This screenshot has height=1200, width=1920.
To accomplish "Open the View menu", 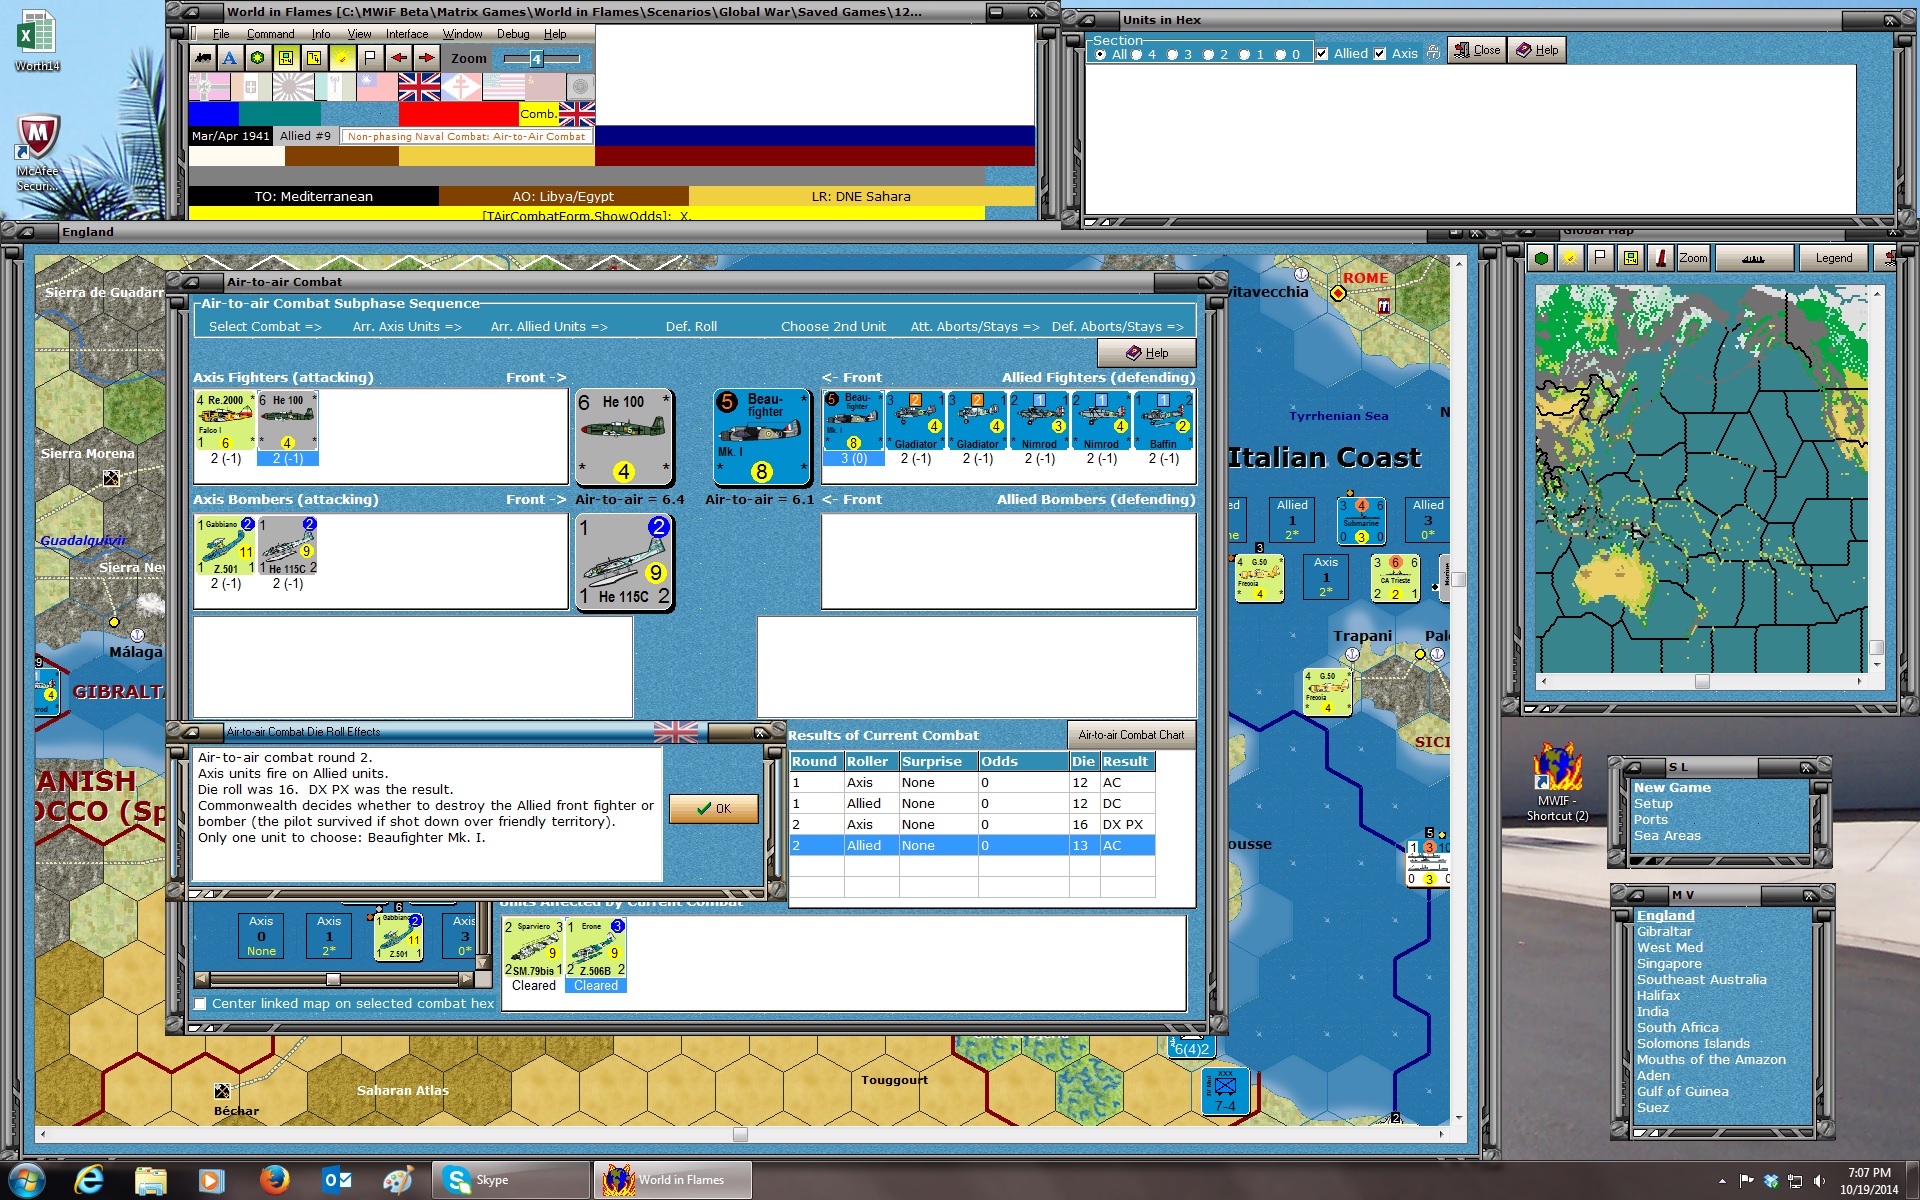I will coord(359,34).
